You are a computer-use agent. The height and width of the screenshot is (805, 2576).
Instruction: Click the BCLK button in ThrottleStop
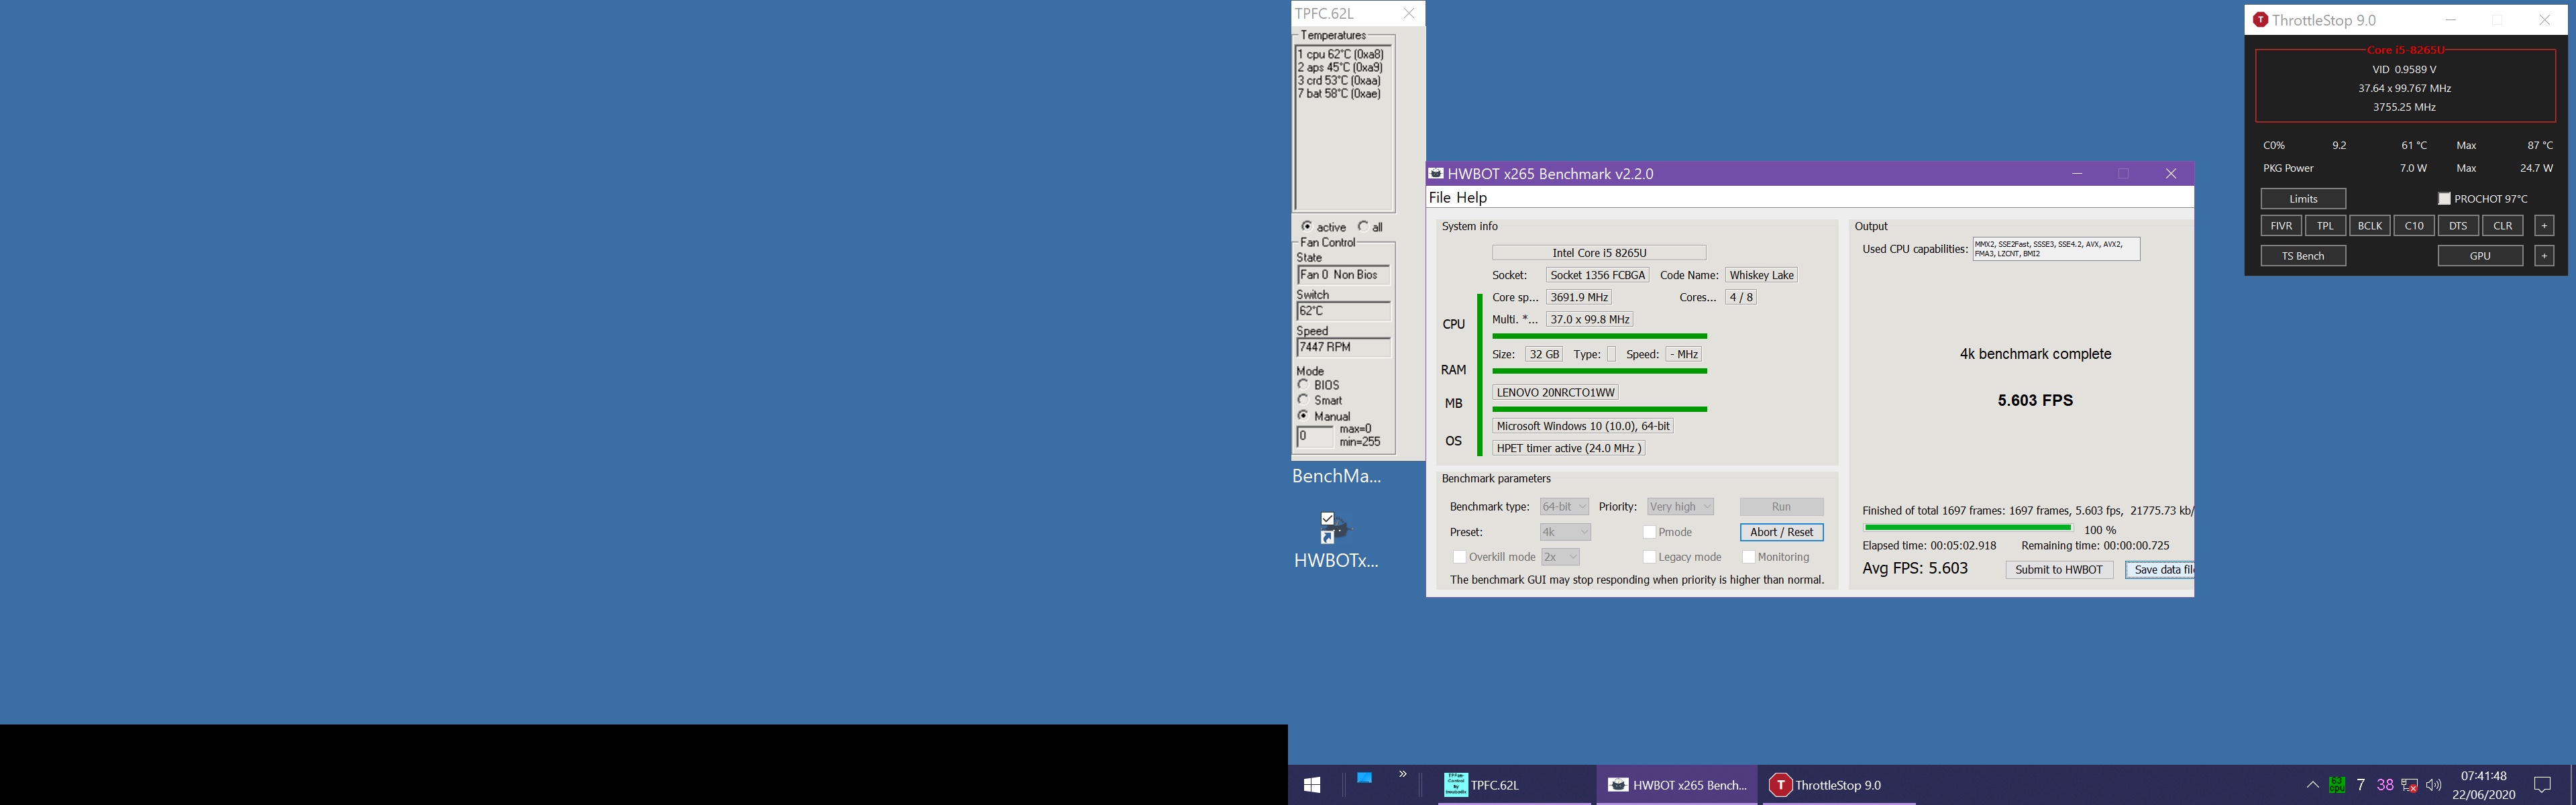click(x=2369, y=226)
